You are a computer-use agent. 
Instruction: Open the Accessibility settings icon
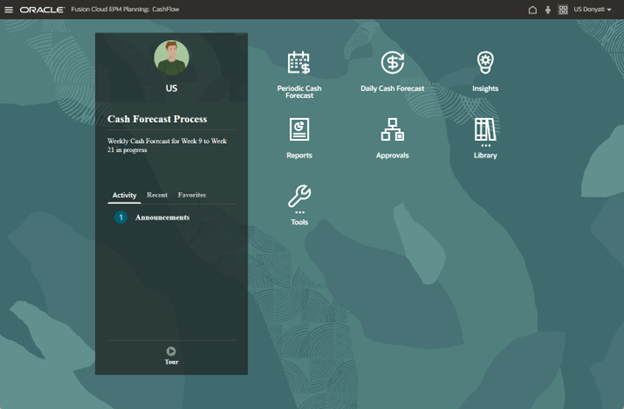pyautogui.click(x=548, y=9)
